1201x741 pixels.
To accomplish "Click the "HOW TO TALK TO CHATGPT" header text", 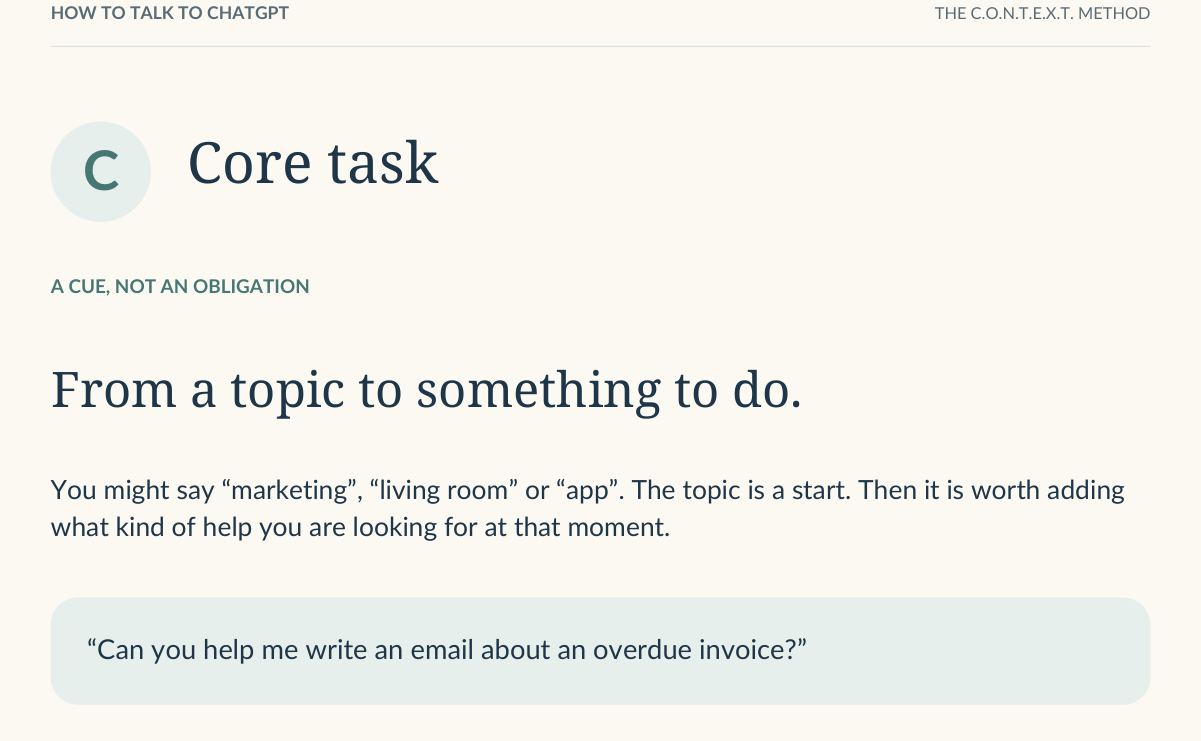I will click(170, 14).
